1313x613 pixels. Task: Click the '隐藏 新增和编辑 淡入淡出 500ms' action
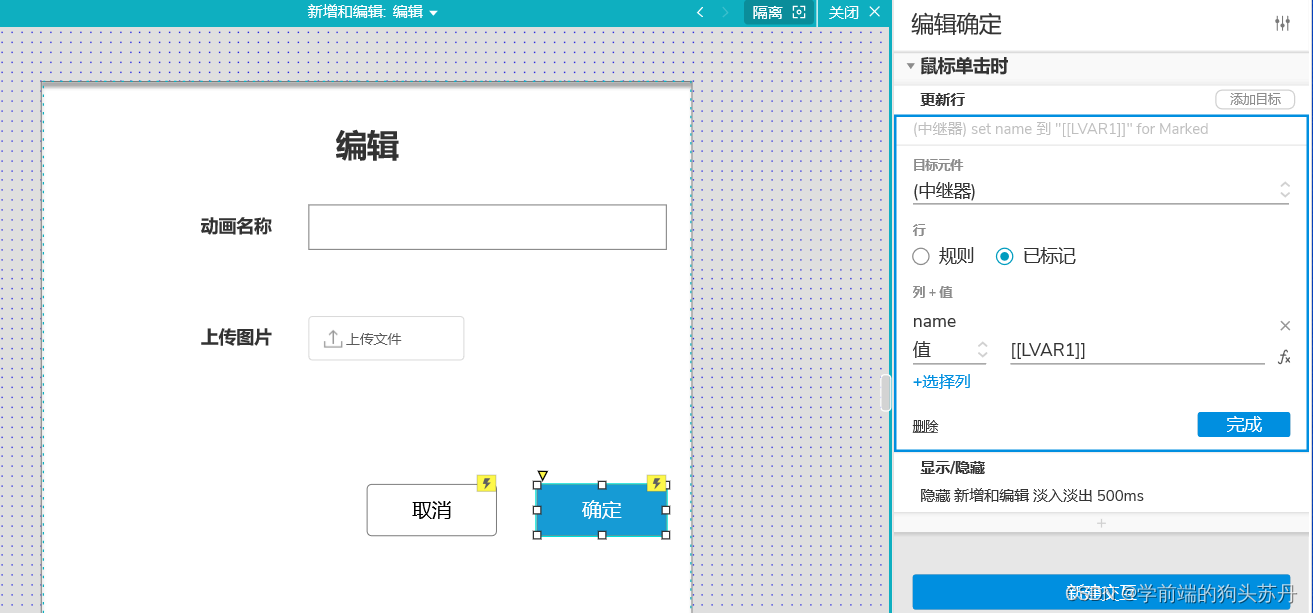click(1032, 496)
